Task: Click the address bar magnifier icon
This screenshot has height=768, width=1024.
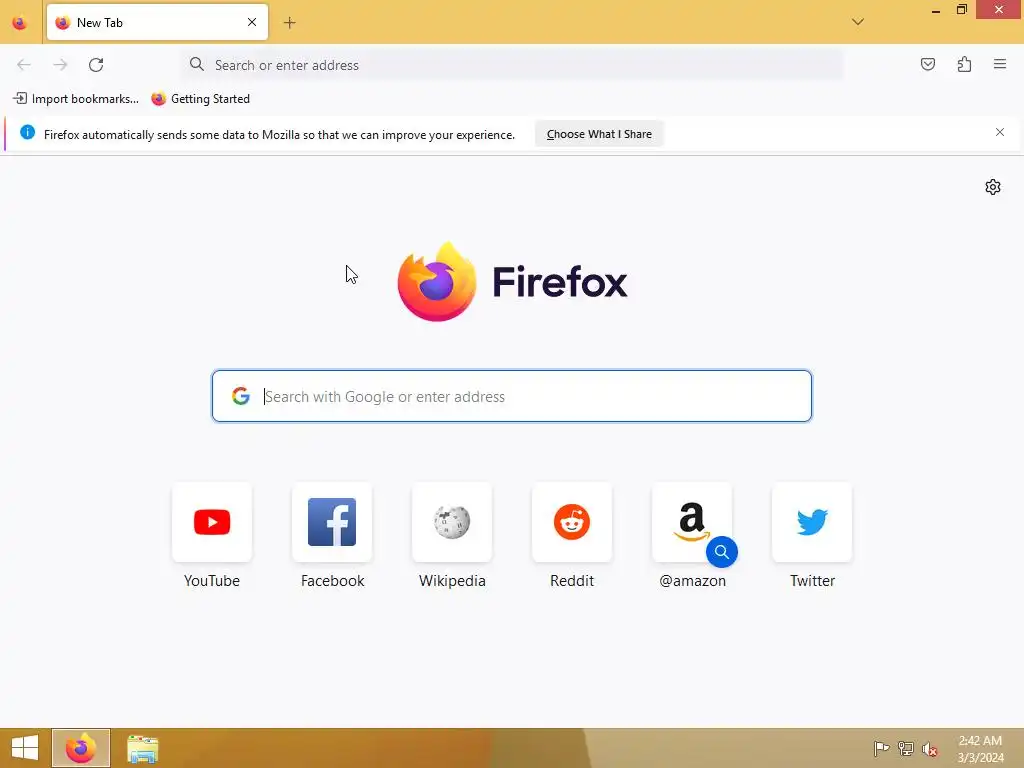Action: tap(197, 64)
